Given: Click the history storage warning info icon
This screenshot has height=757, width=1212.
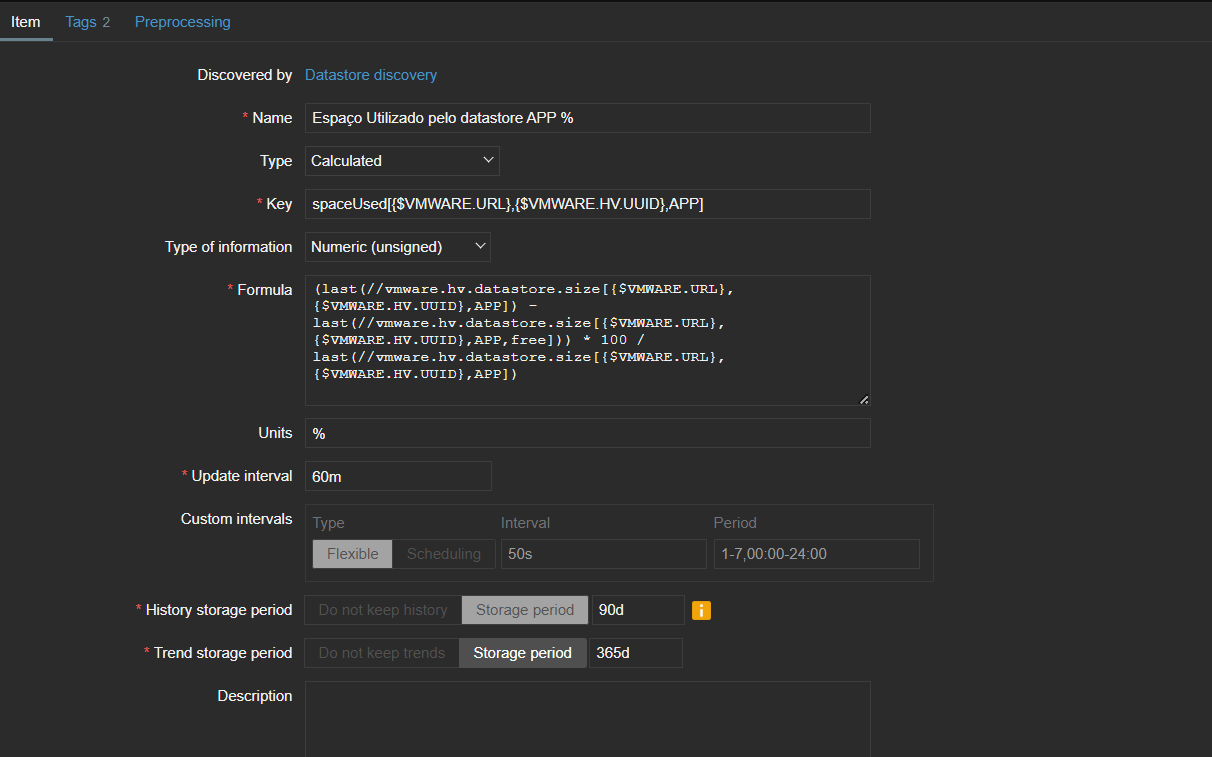Looking at the screenshot, I should click(x=701, y=610).
